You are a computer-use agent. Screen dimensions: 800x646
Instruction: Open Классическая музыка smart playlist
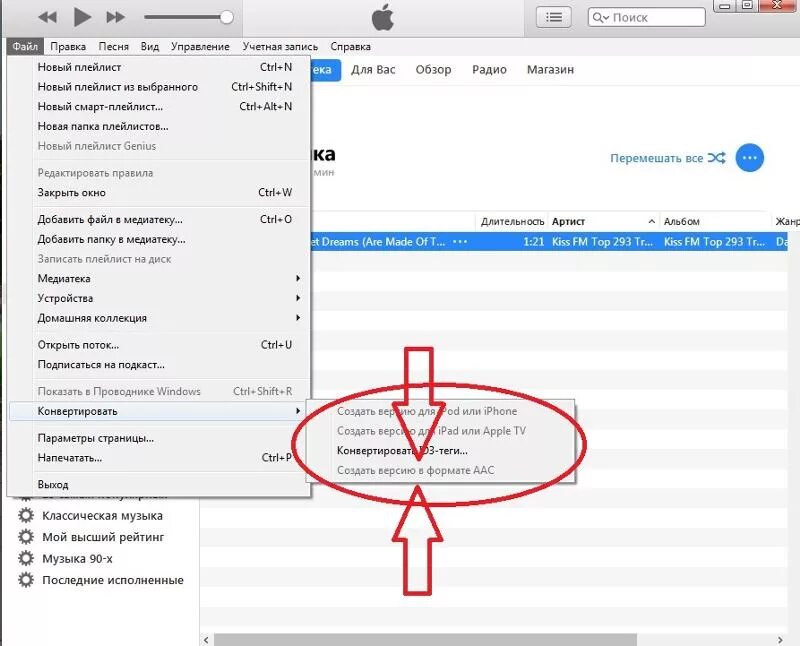(103, 516)
